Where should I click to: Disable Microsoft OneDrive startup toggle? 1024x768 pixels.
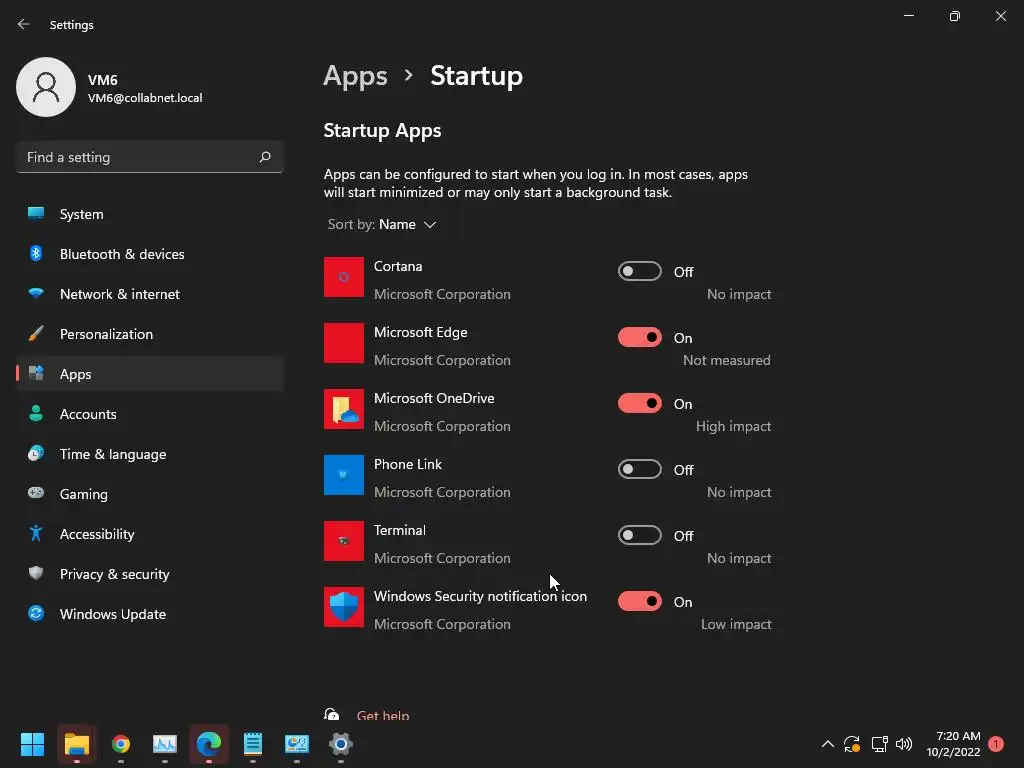[x=639, y=403]
